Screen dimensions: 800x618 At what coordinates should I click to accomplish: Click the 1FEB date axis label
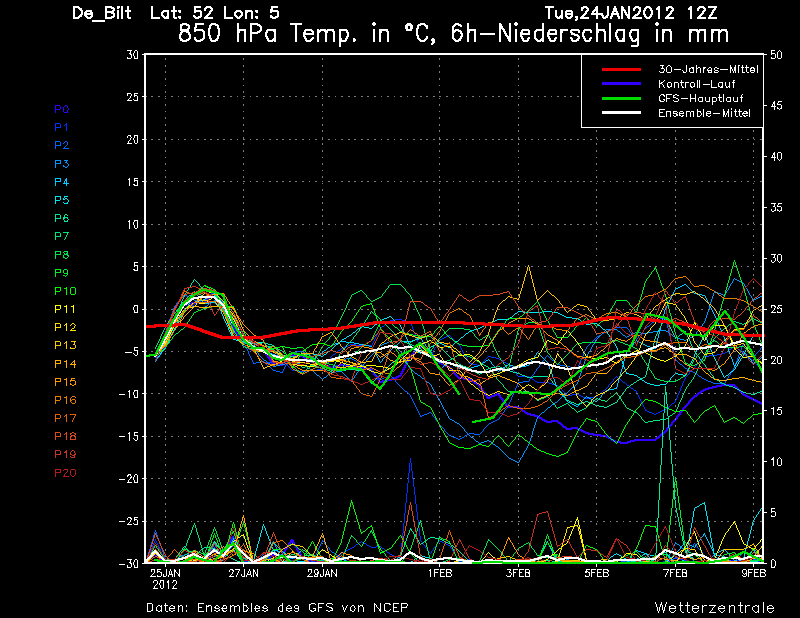pyautogui.click(x=440, y=574)
